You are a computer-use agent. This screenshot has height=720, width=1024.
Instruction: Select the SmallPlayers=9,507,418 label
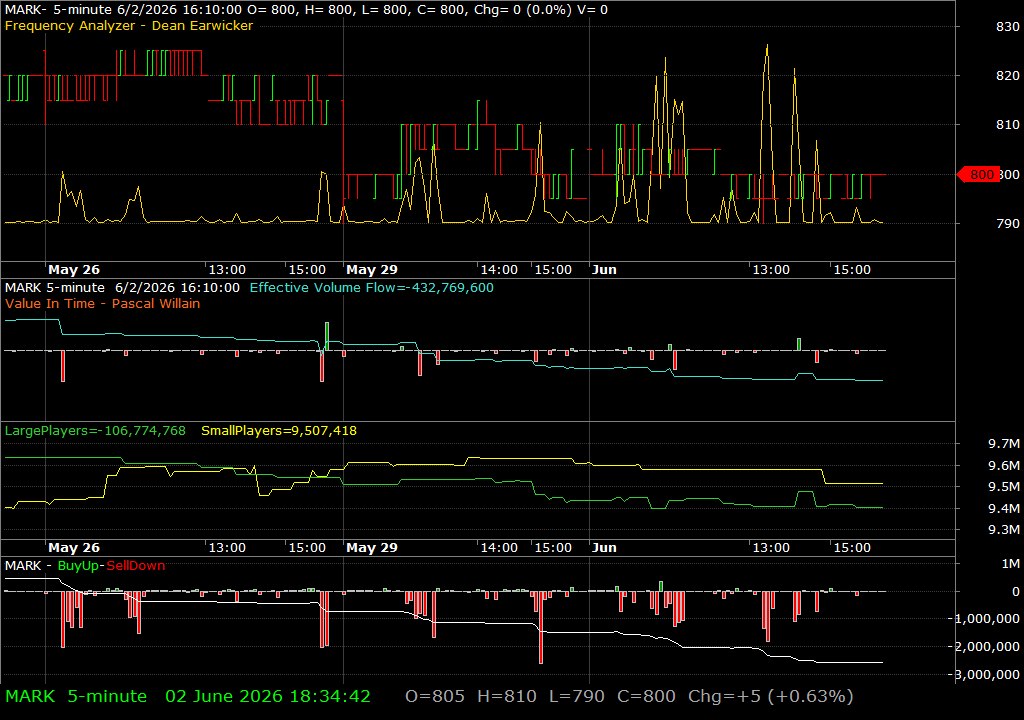279,431
